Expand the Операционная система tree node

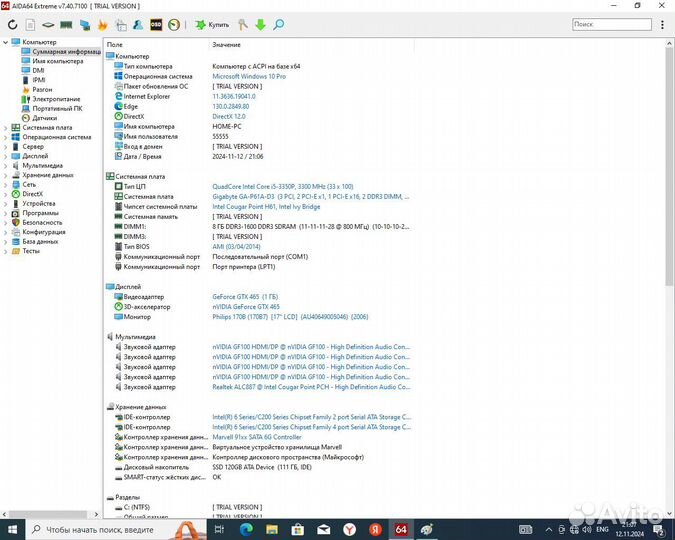pyautogui.click(x=5, y=137)
